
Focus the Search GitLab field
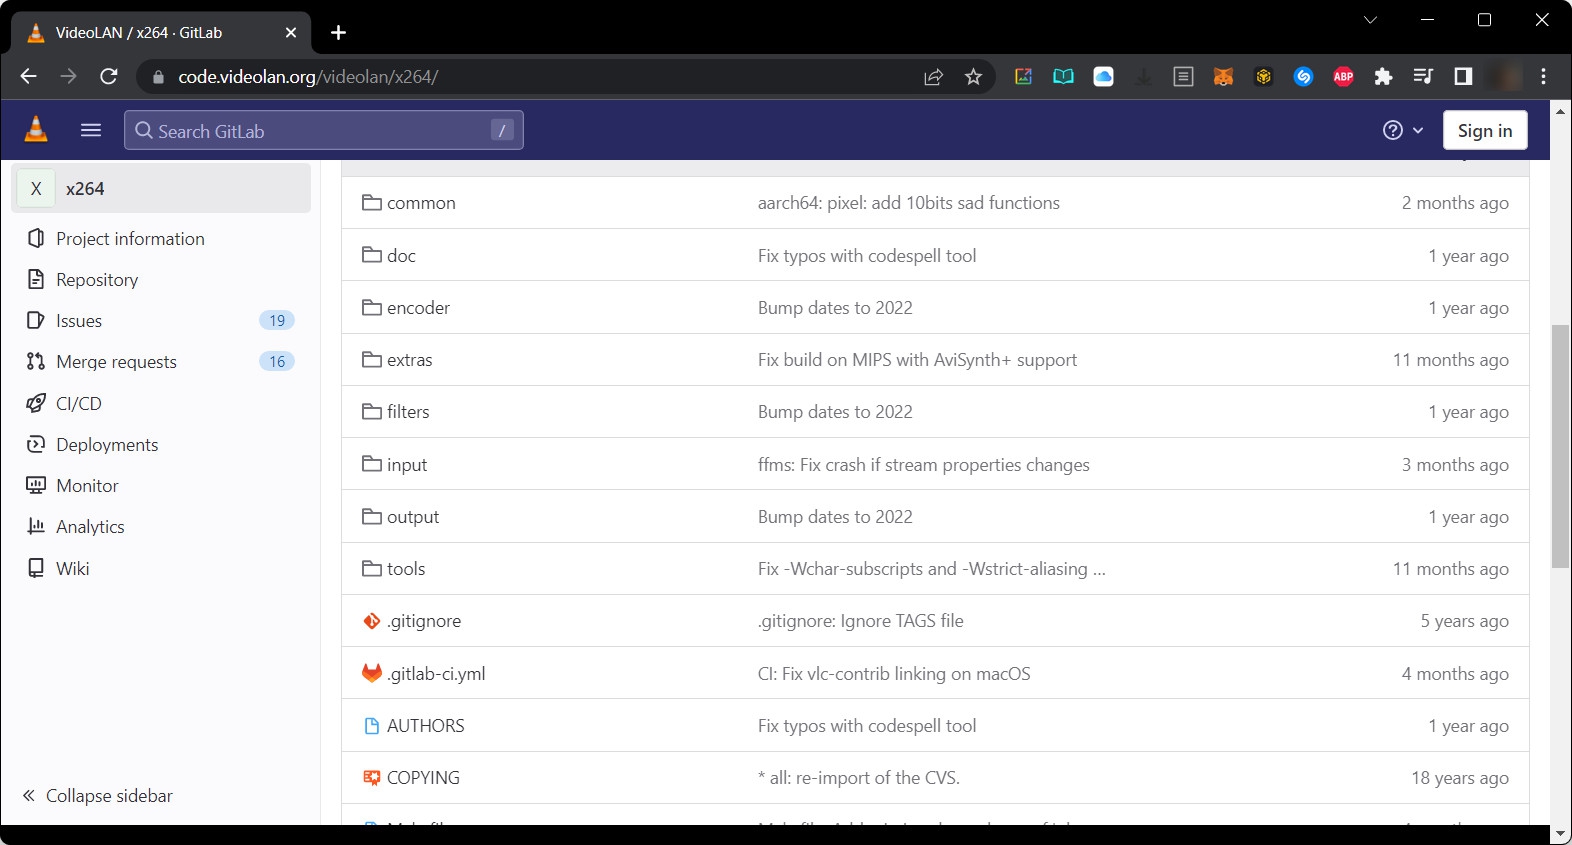coord(324,130)
